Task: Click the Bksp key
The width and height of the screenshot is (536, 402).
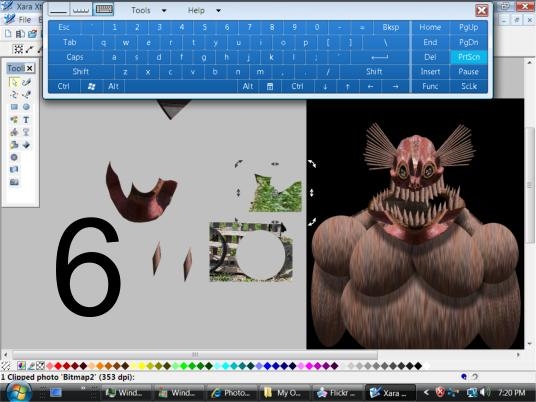Action: [391, 27]
